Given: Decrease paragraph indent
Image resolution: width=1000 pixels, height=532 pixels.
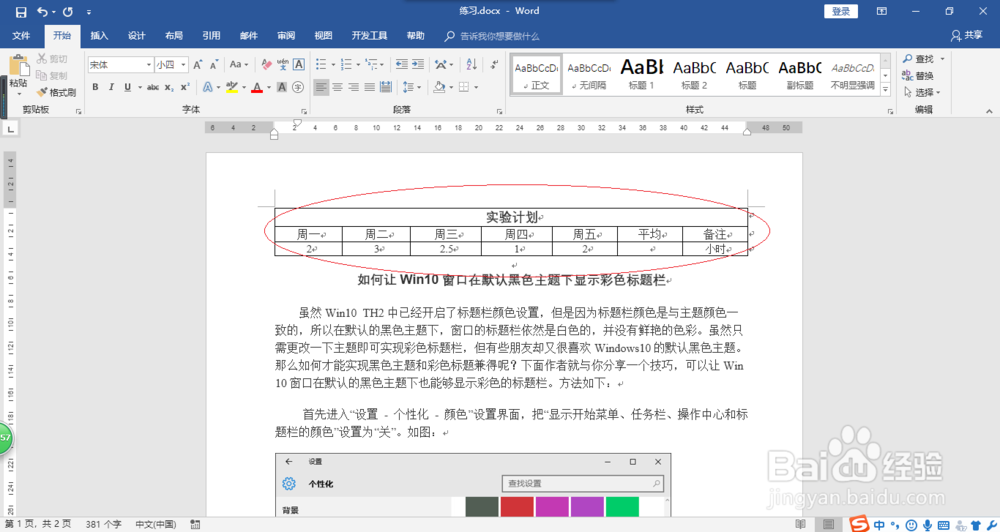Looking at the screenshot, I should (402, 64).
